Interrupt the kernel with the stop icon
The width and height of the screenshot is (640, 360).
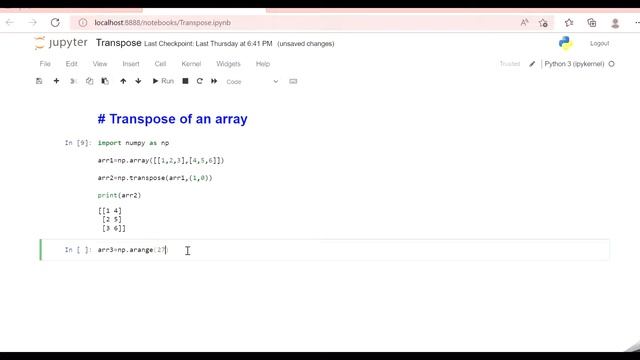pos(185,81)
